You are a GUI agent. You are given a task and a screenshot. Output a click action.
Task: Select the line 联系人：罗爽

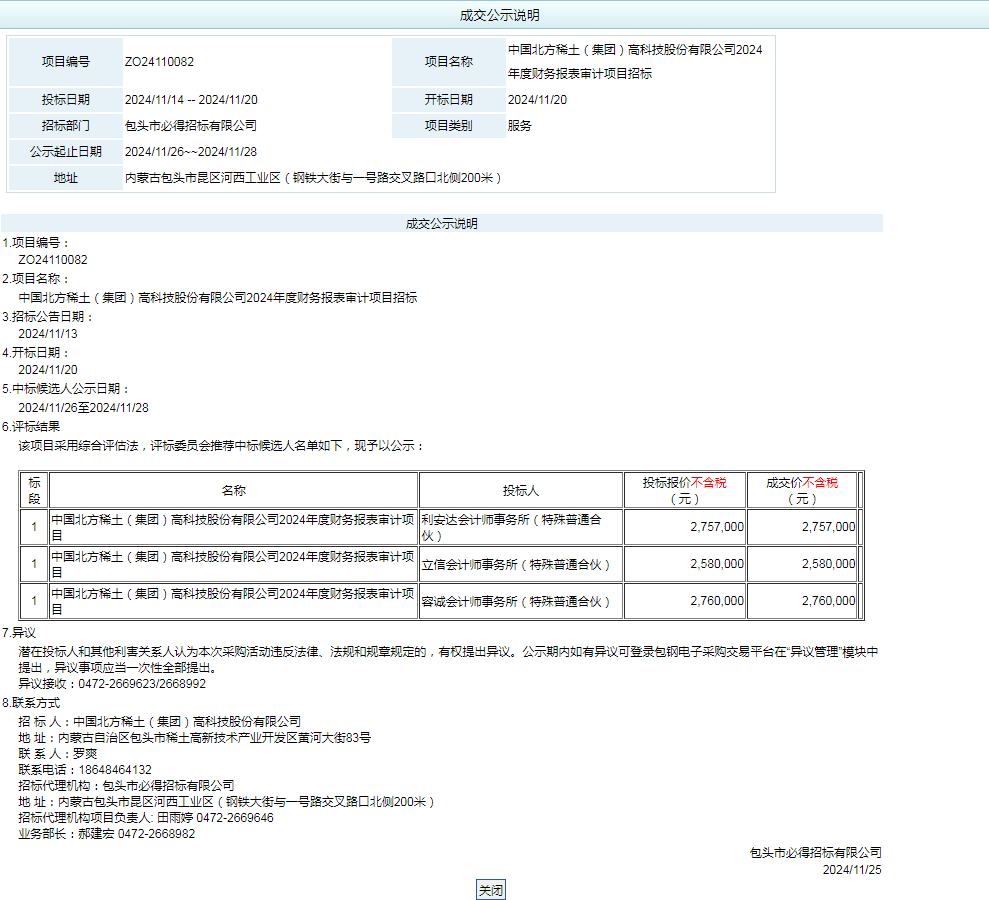58,754
